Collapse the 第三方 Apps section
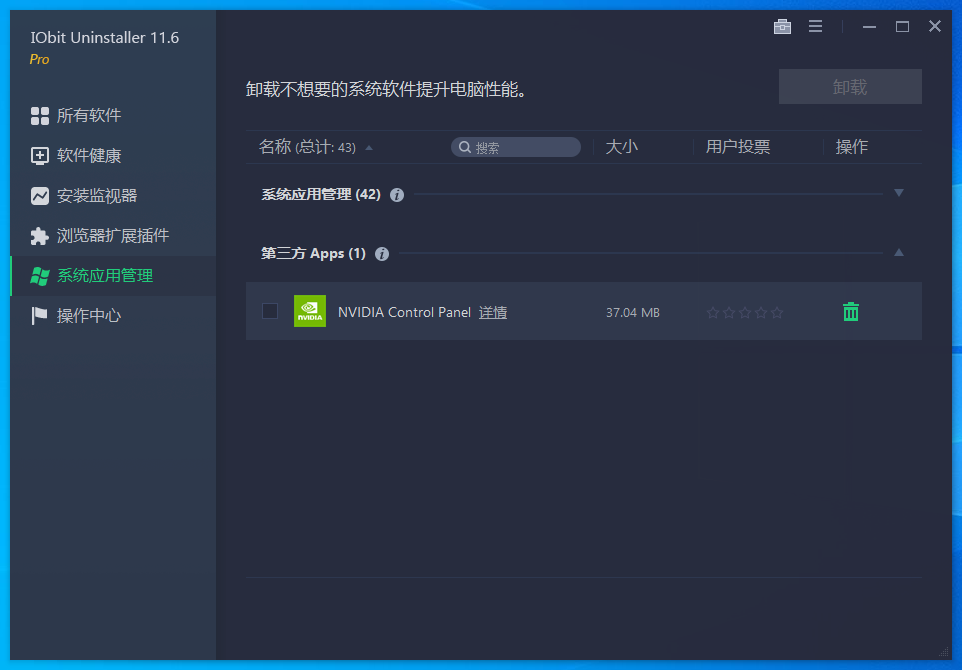The height and width of the screenshot is (670, 962). (x=898, y=253)
